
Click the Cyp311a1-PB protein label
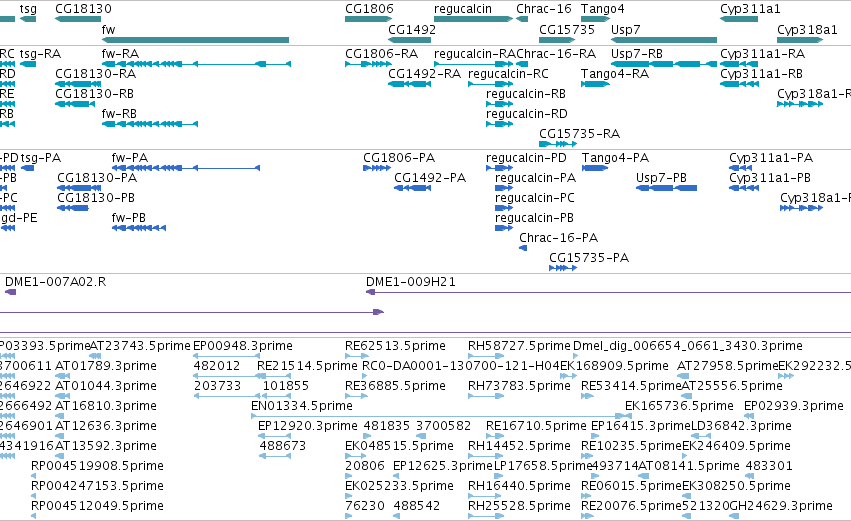tap(770, 179)
